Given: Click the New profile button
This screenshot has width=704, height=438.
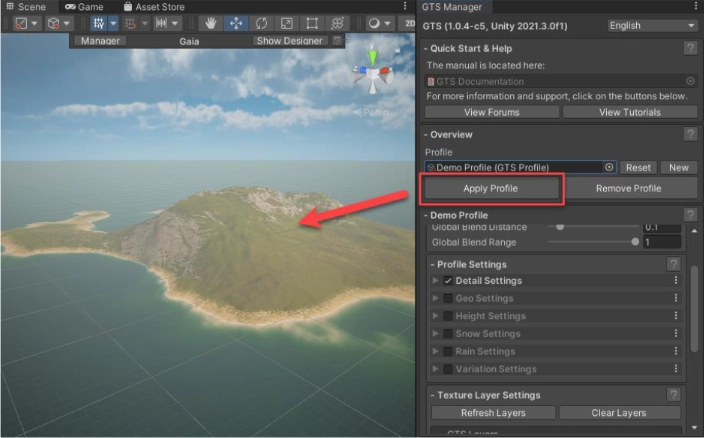Looking at the screenshot, I should click(x=679, y=167).
